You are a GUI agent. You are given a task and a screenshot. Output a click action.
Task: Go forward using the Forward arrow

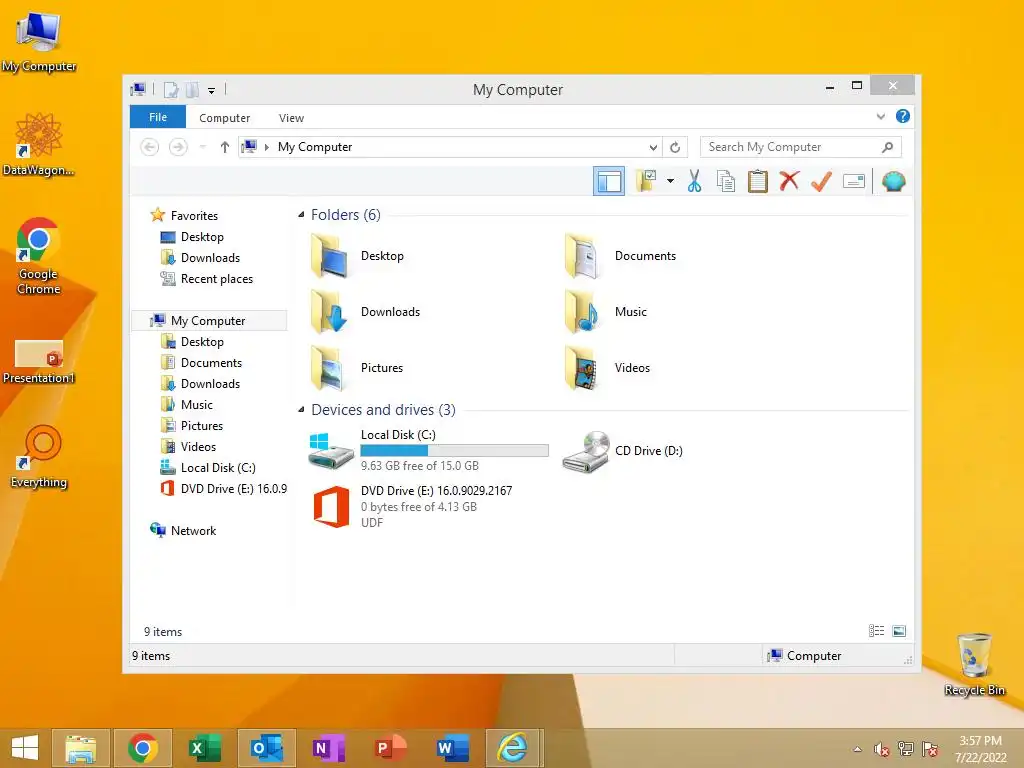[178, 147]
